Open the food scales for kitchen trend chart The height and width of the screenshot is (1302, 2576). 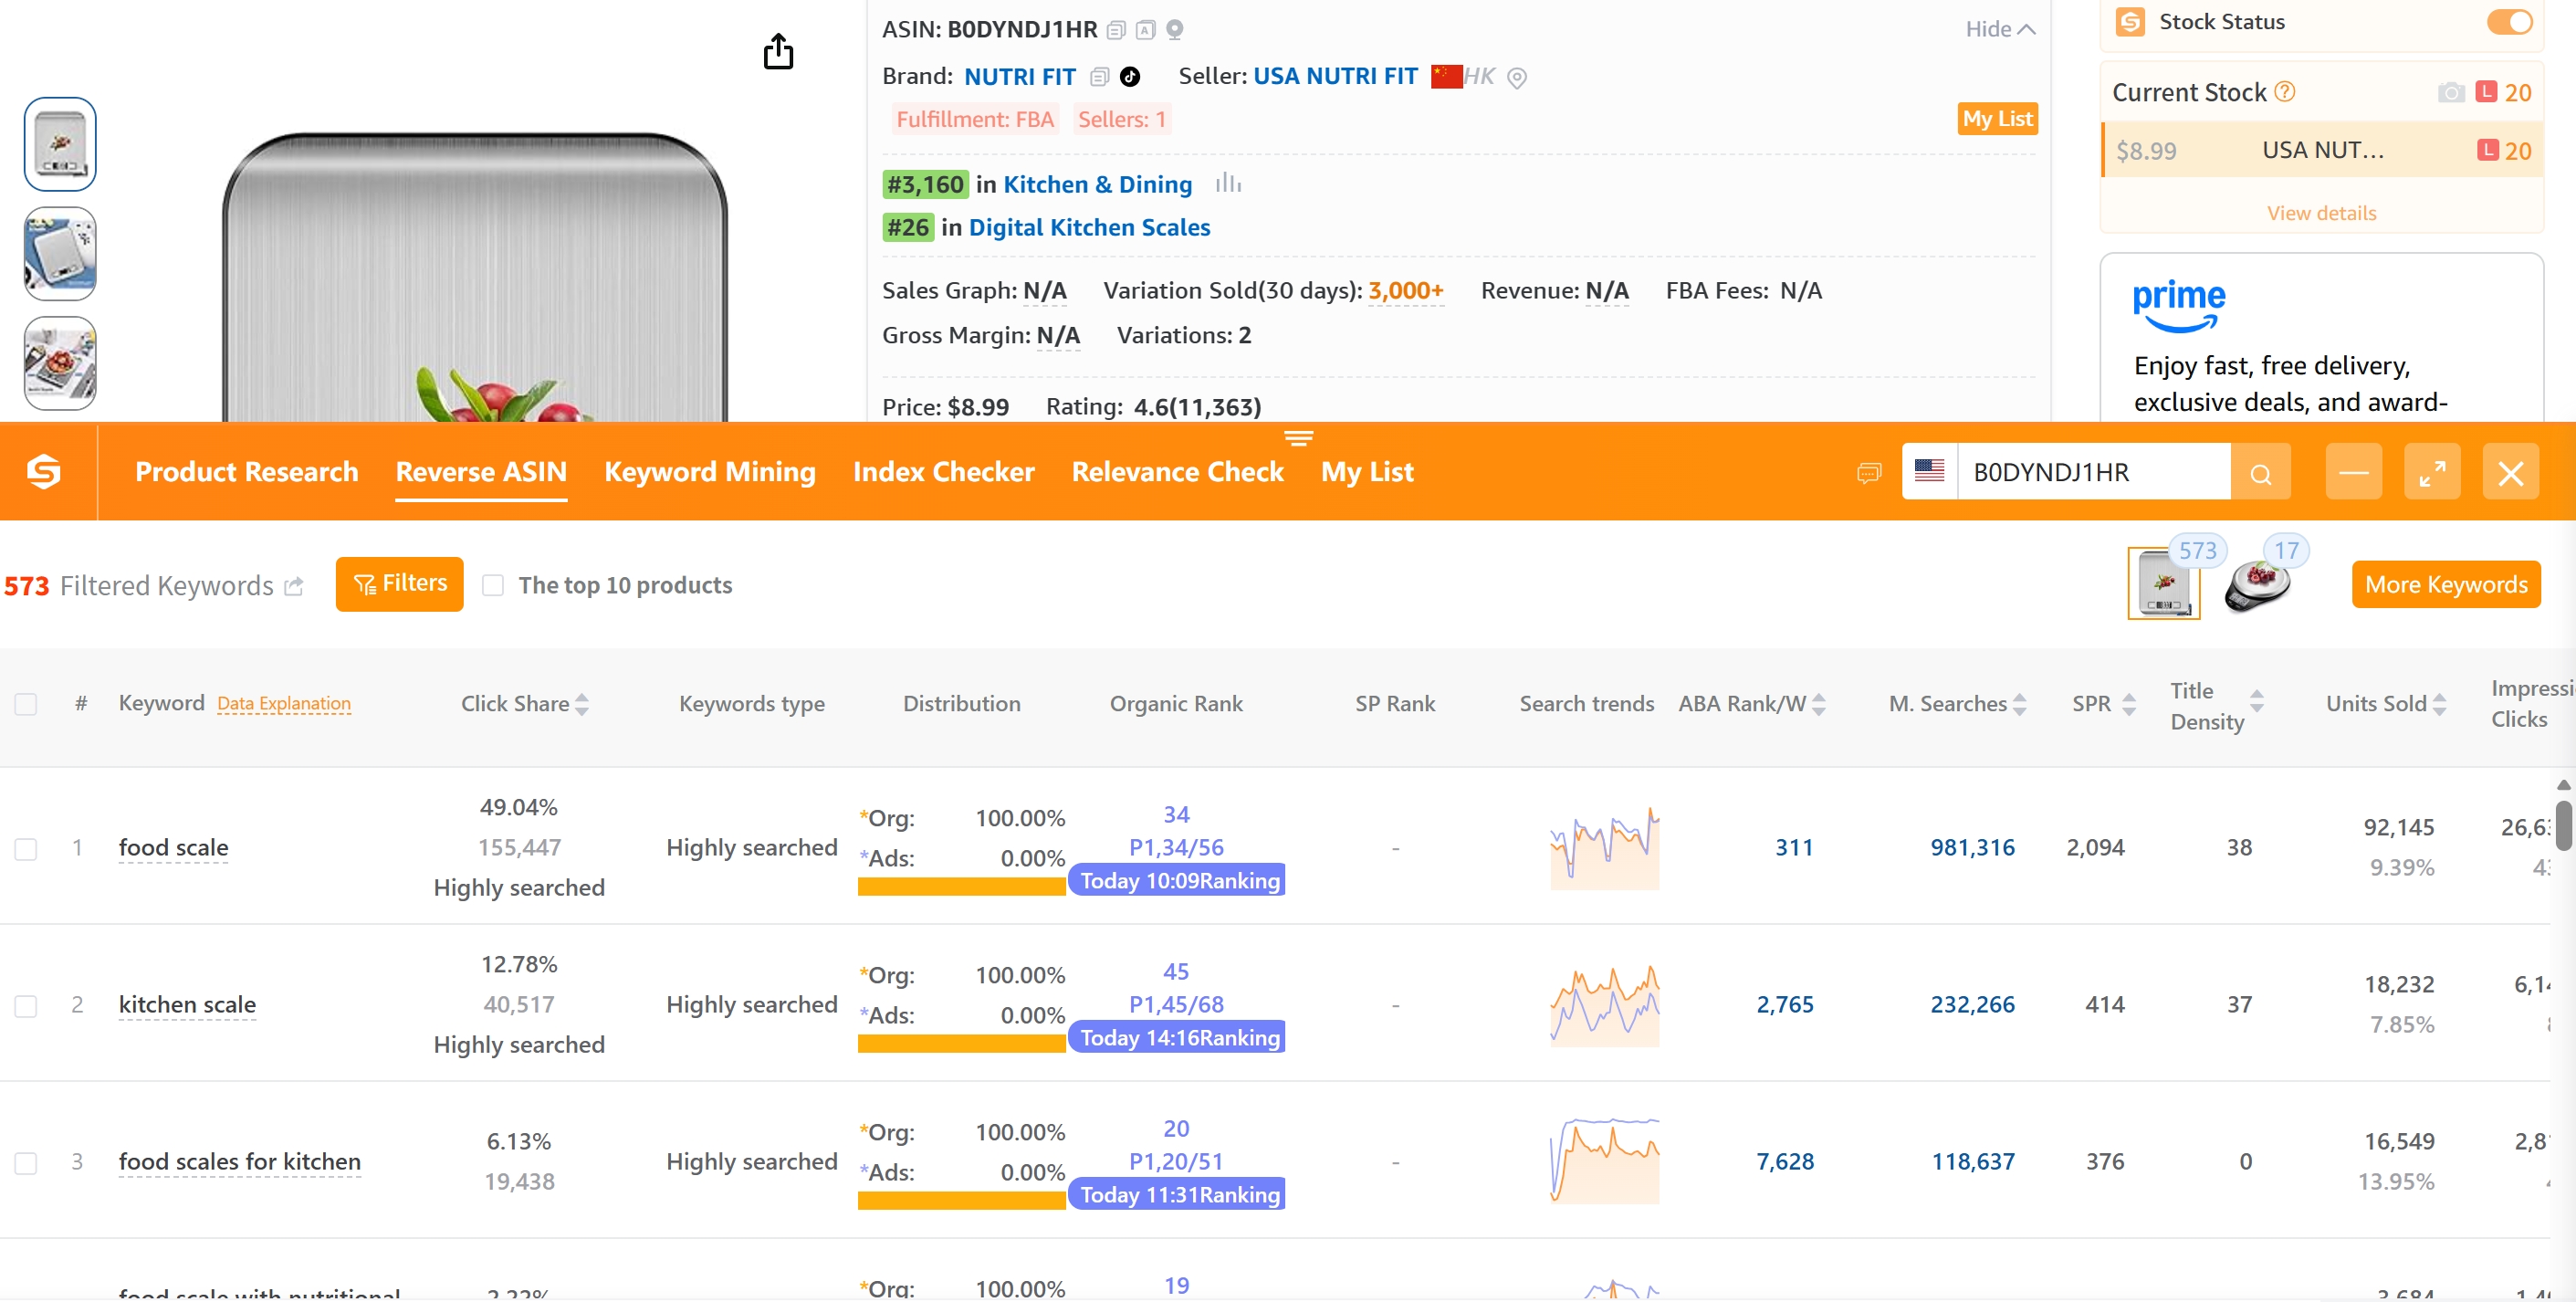pos(1604,1162)
